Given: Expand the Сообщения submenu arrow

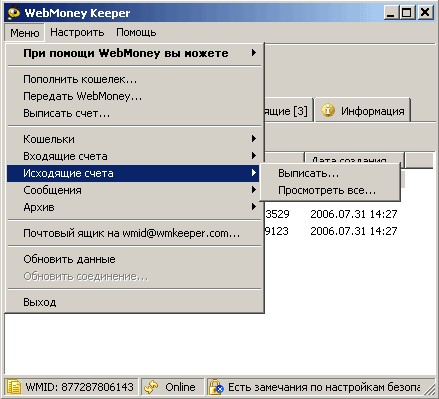Looking at the screenshot, I should coord(254,190).
